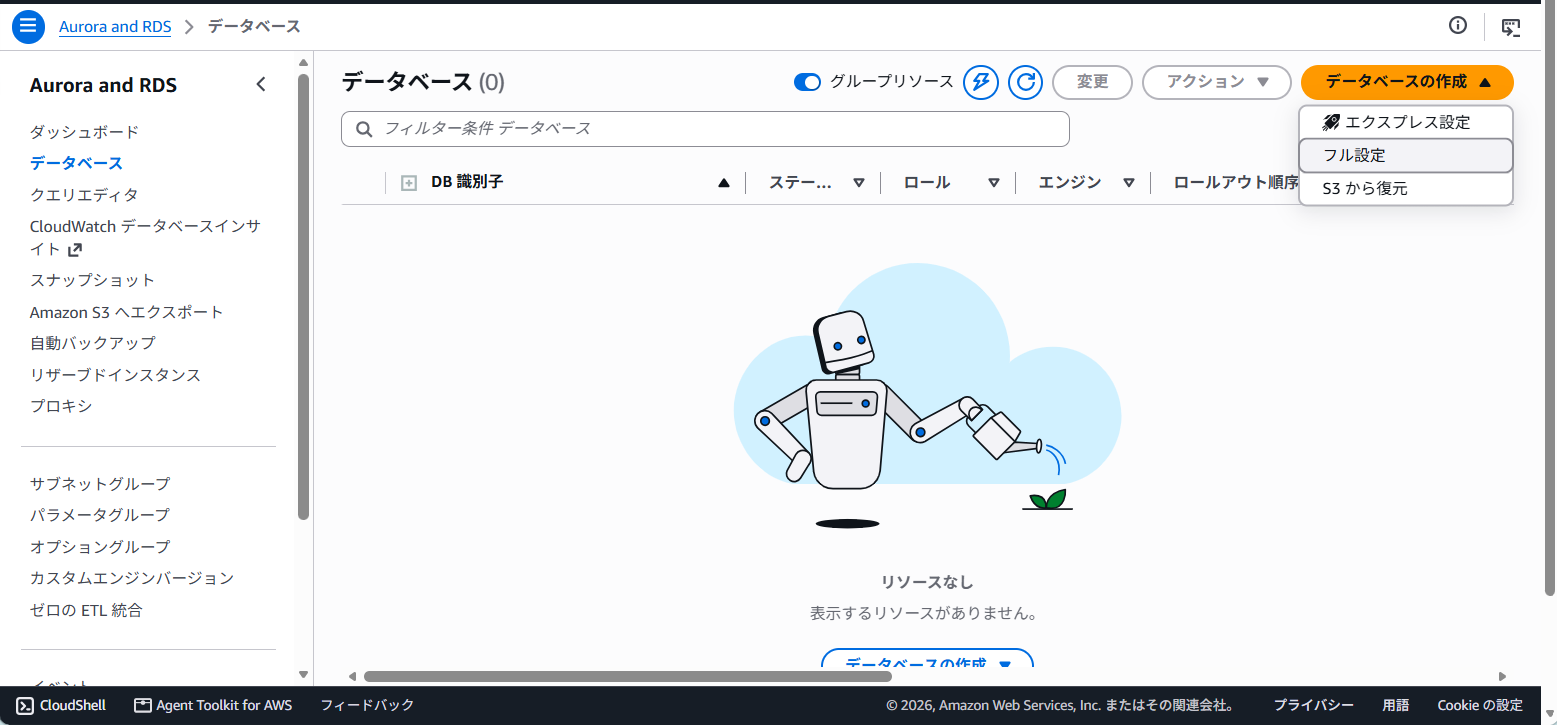The width and height of the screenshot is (1557, 725).
Task: Open the CloudShell terminal icon in top-right corner
Action: [1511, 27]
